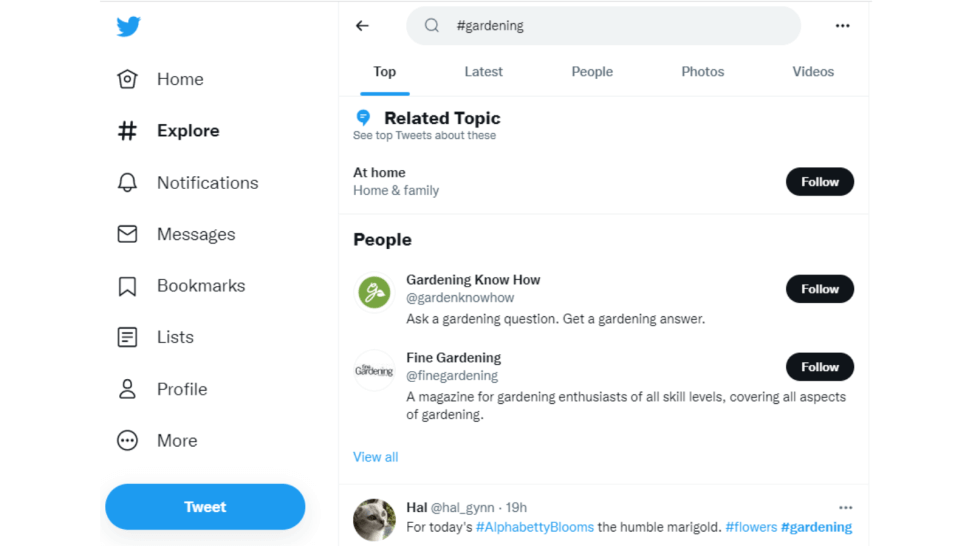972x546 pixels.
Task: Expand the More circle menu in sidebar
Action: click(127, 440)
